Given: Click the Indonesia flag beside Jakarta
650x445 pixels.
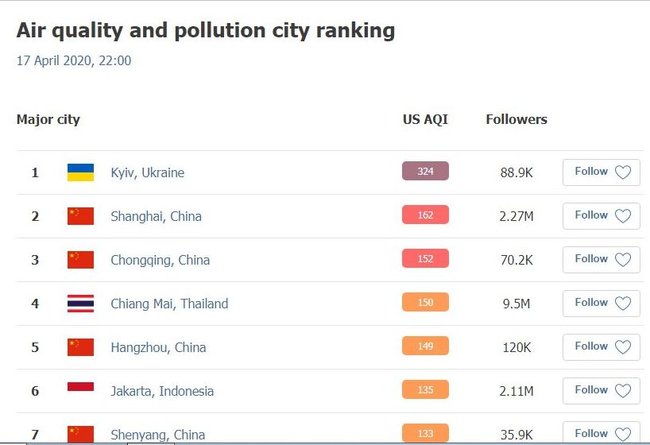Looking at the screenshot, I should (81, 390).
